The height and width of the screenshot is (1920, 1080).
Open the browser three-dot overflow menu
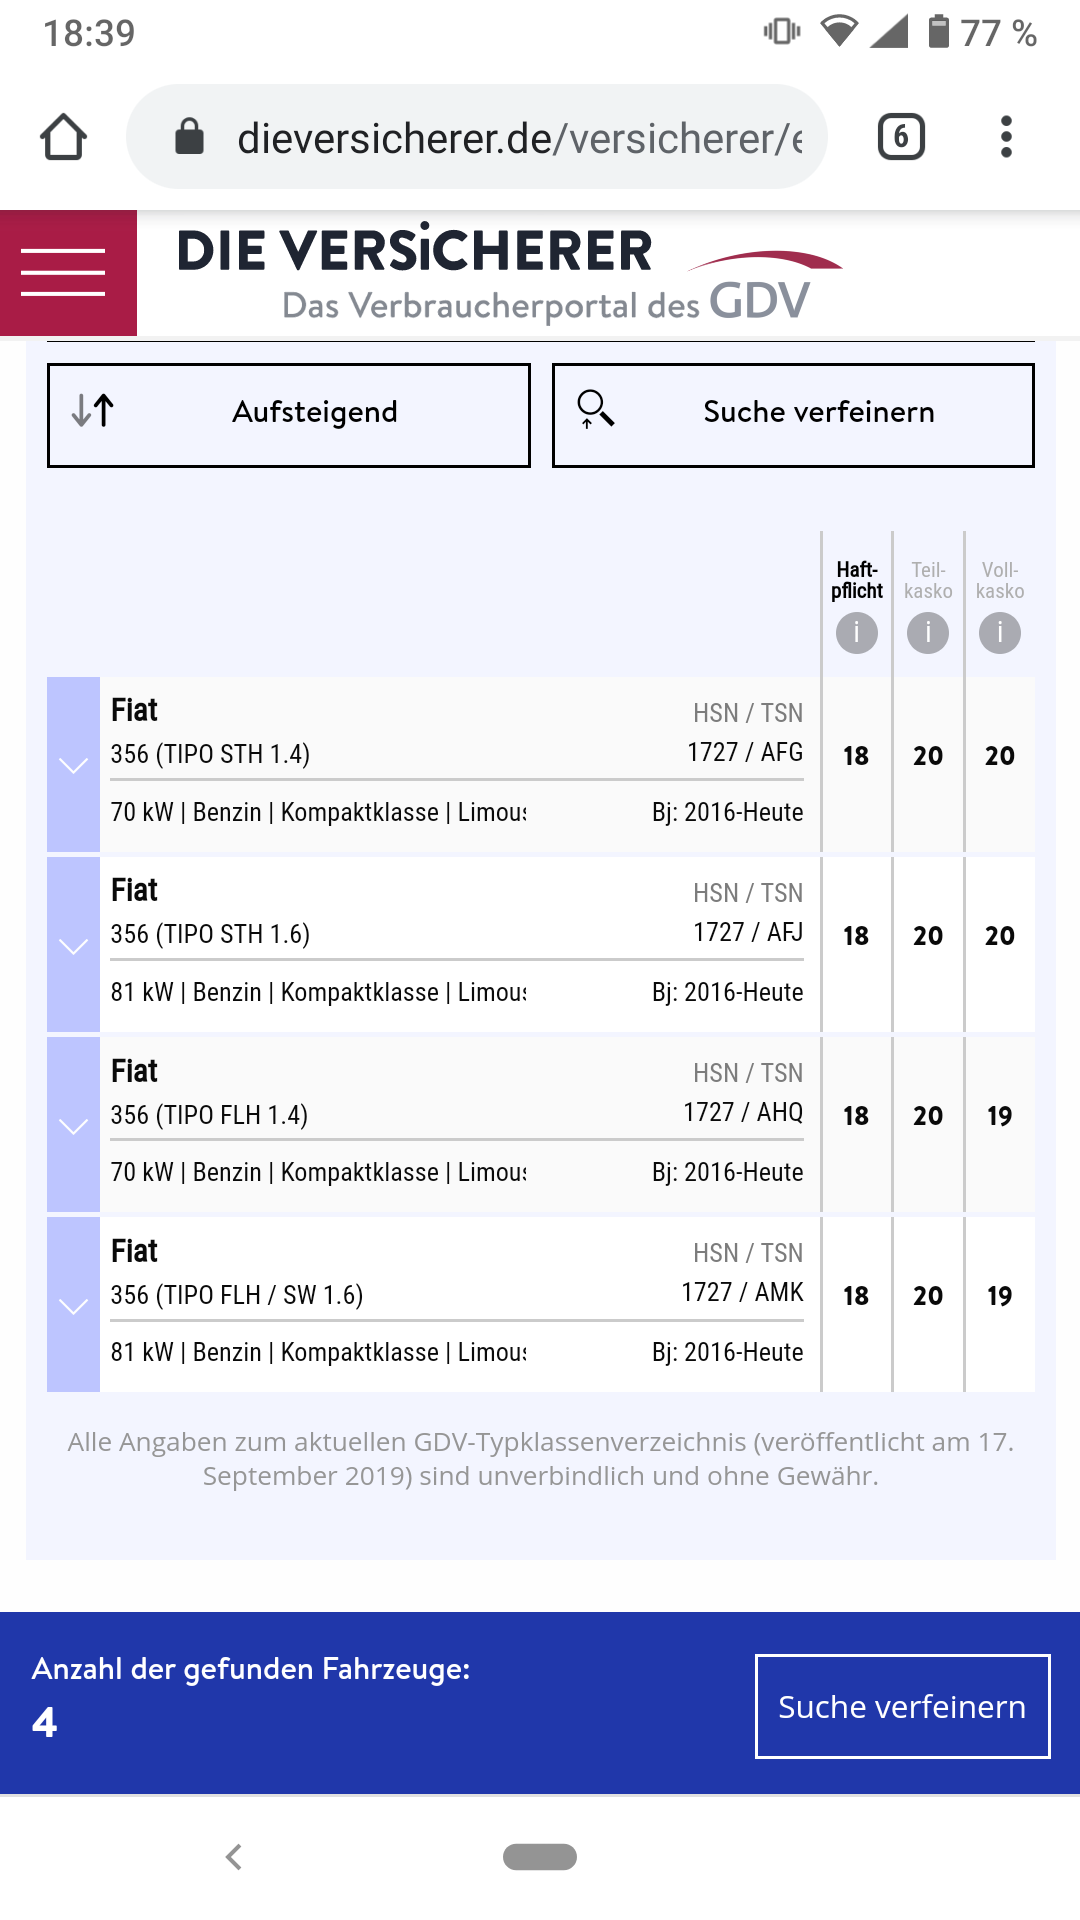coord(1006,137)
